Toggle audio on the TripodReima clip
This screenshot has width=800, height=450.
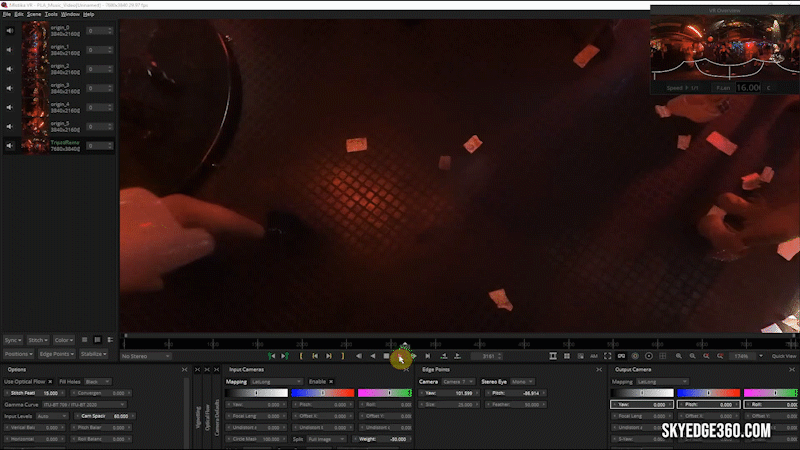coord(10,146)
